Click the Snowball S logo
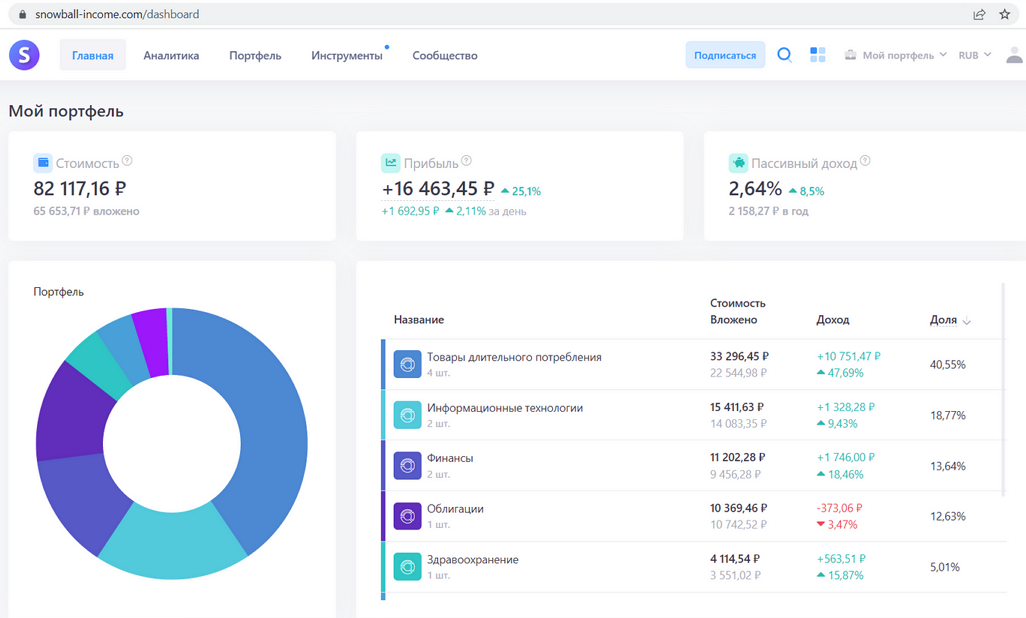Image resolution: width=1026 pixels, height=618 pixels. coord(24,55)
